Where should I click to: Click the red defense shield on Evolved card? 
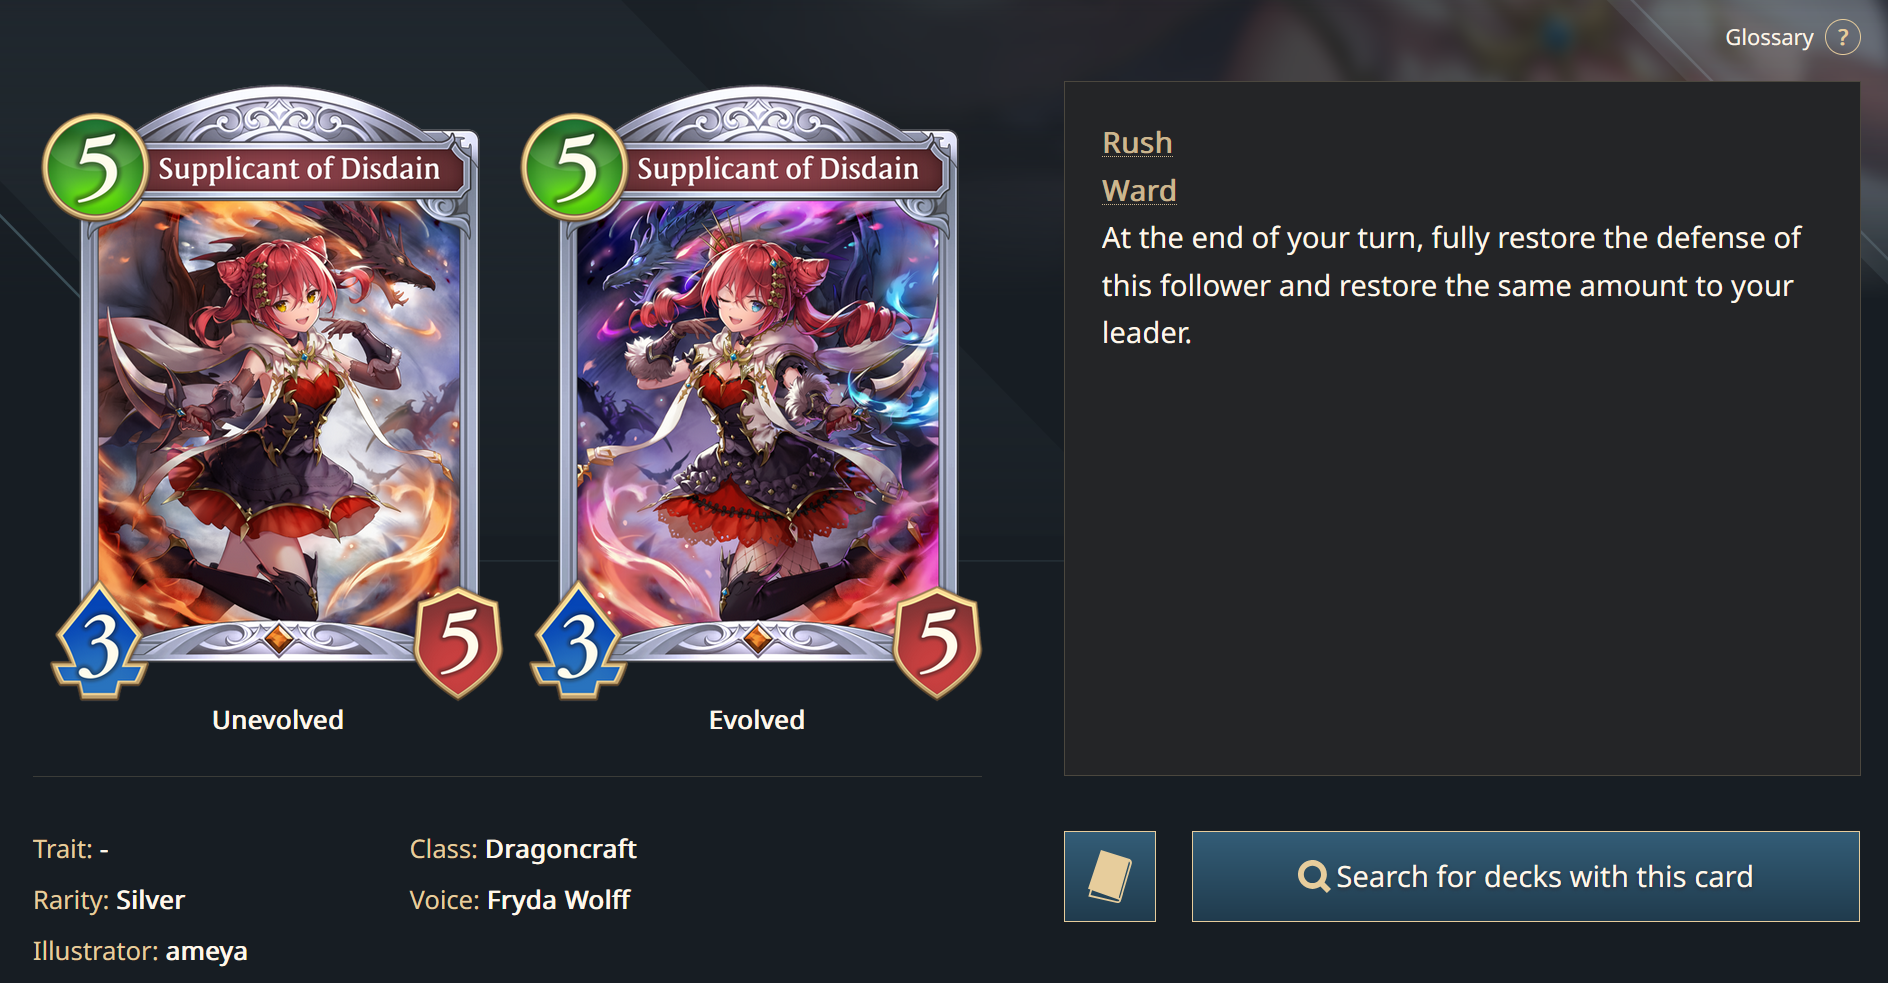[x=937, y=643]
